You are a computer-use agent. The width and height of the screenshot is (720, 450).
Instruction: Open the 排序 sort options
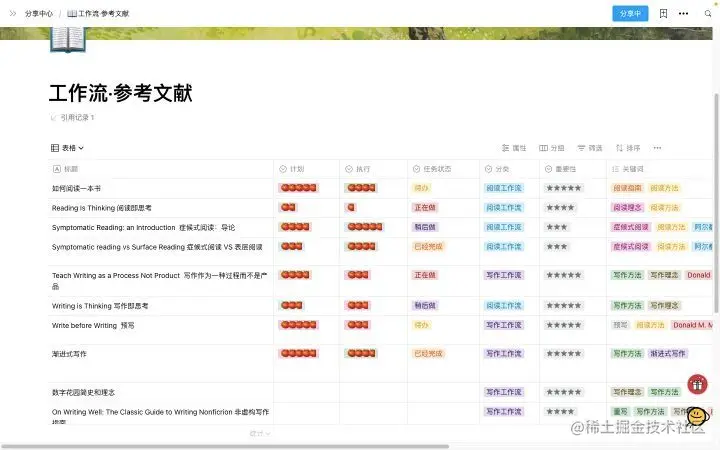[x=628, y=148]
